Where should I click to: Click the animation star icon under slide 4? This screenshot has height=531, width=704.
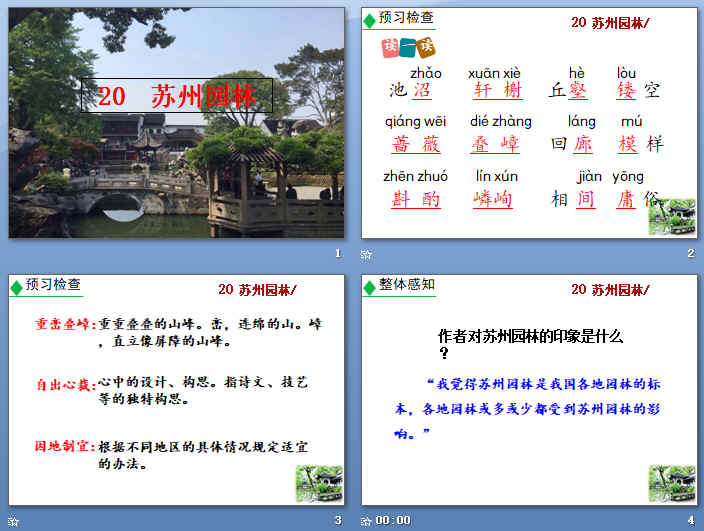point(366,520)
